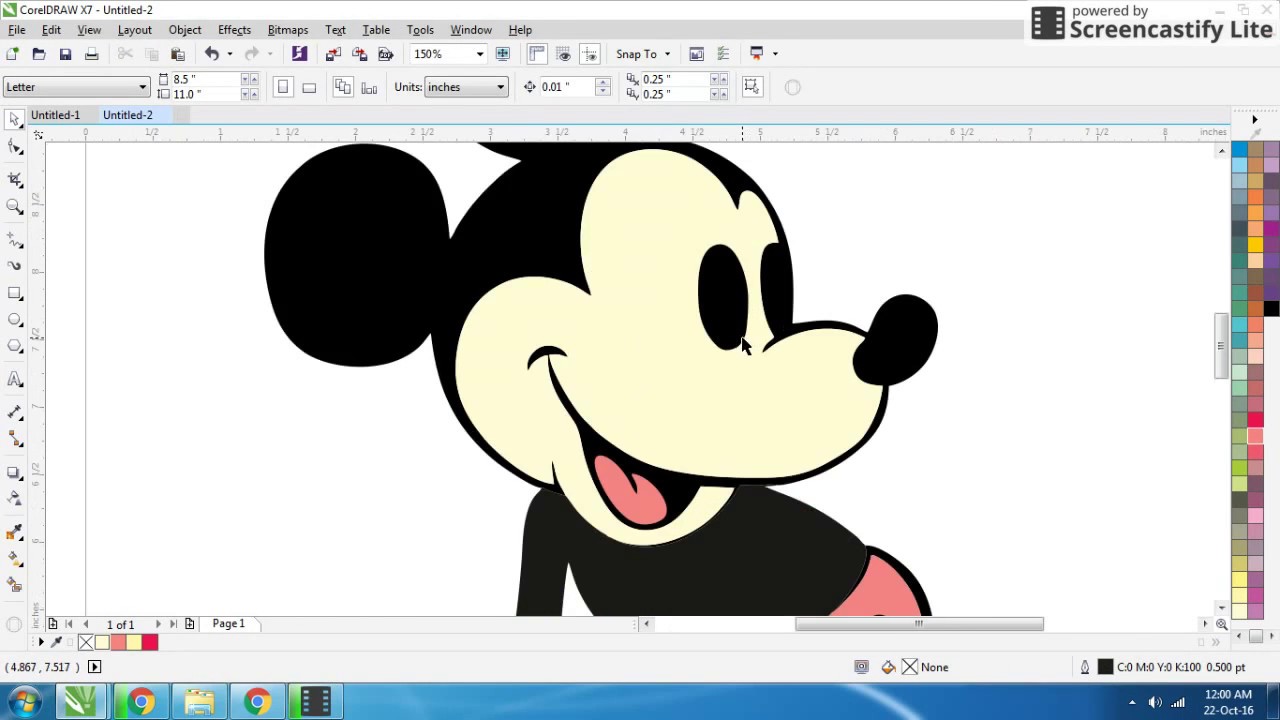Click the Publish to PDF icon
1280x720 pixels.
[386, 54]
